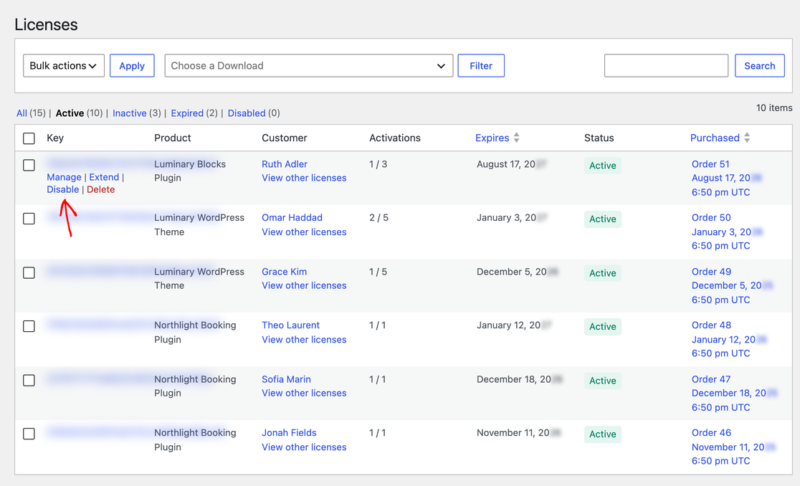The height and width of the screenshot is (486, 800).
Task: Click the Filter button
Action: point(481,66)
